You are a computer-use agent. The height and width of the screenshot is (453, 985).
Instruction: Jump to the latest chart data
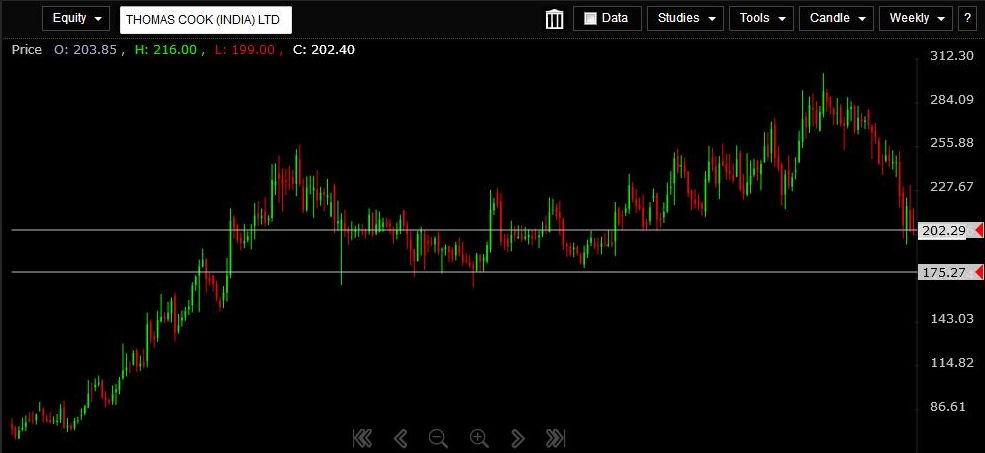pyautogui.click(x=555, y=437)
